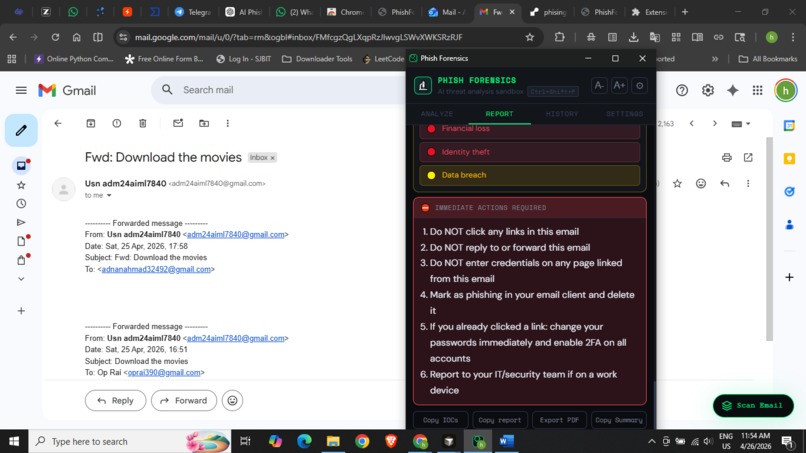Click Scan Email floating button
Screen dimensions: 806x453
pos(753,405)
